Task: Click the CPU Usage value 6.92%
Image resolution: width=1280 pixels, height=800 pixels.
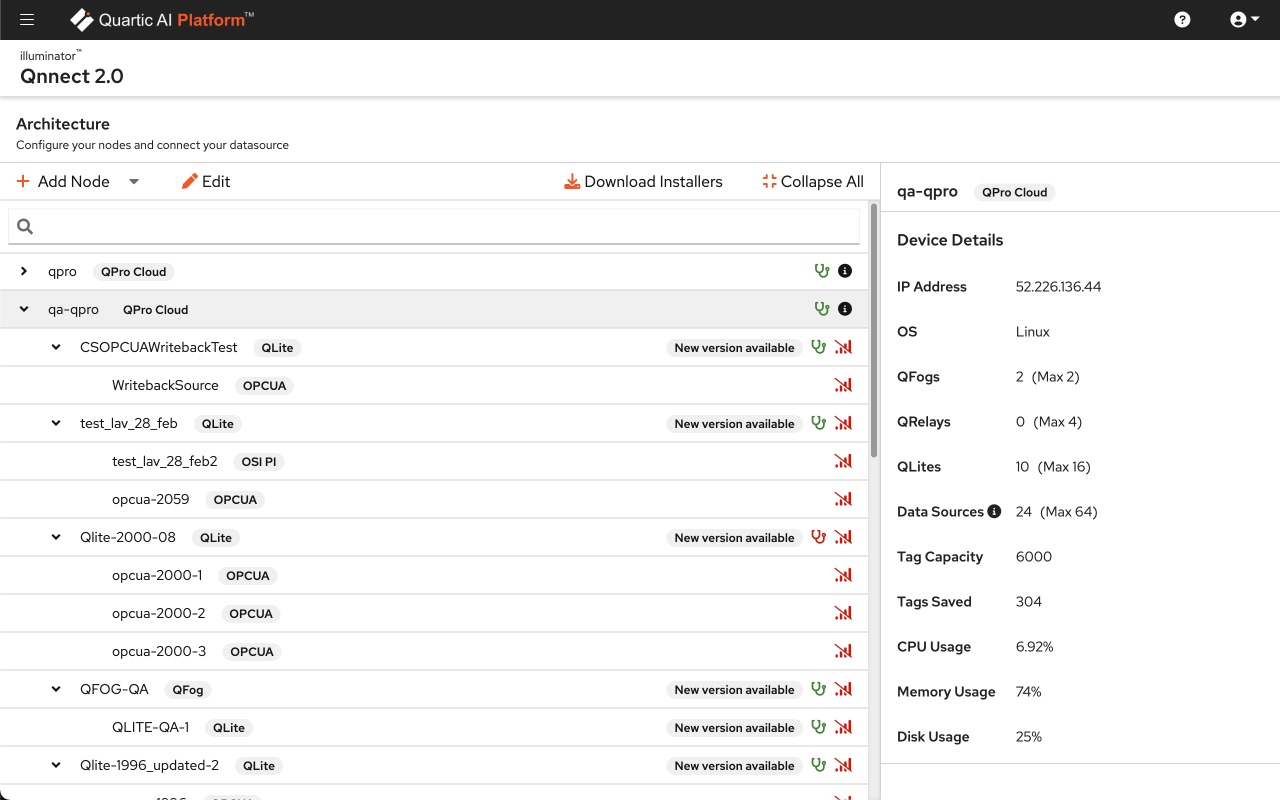Action: 1034,646
